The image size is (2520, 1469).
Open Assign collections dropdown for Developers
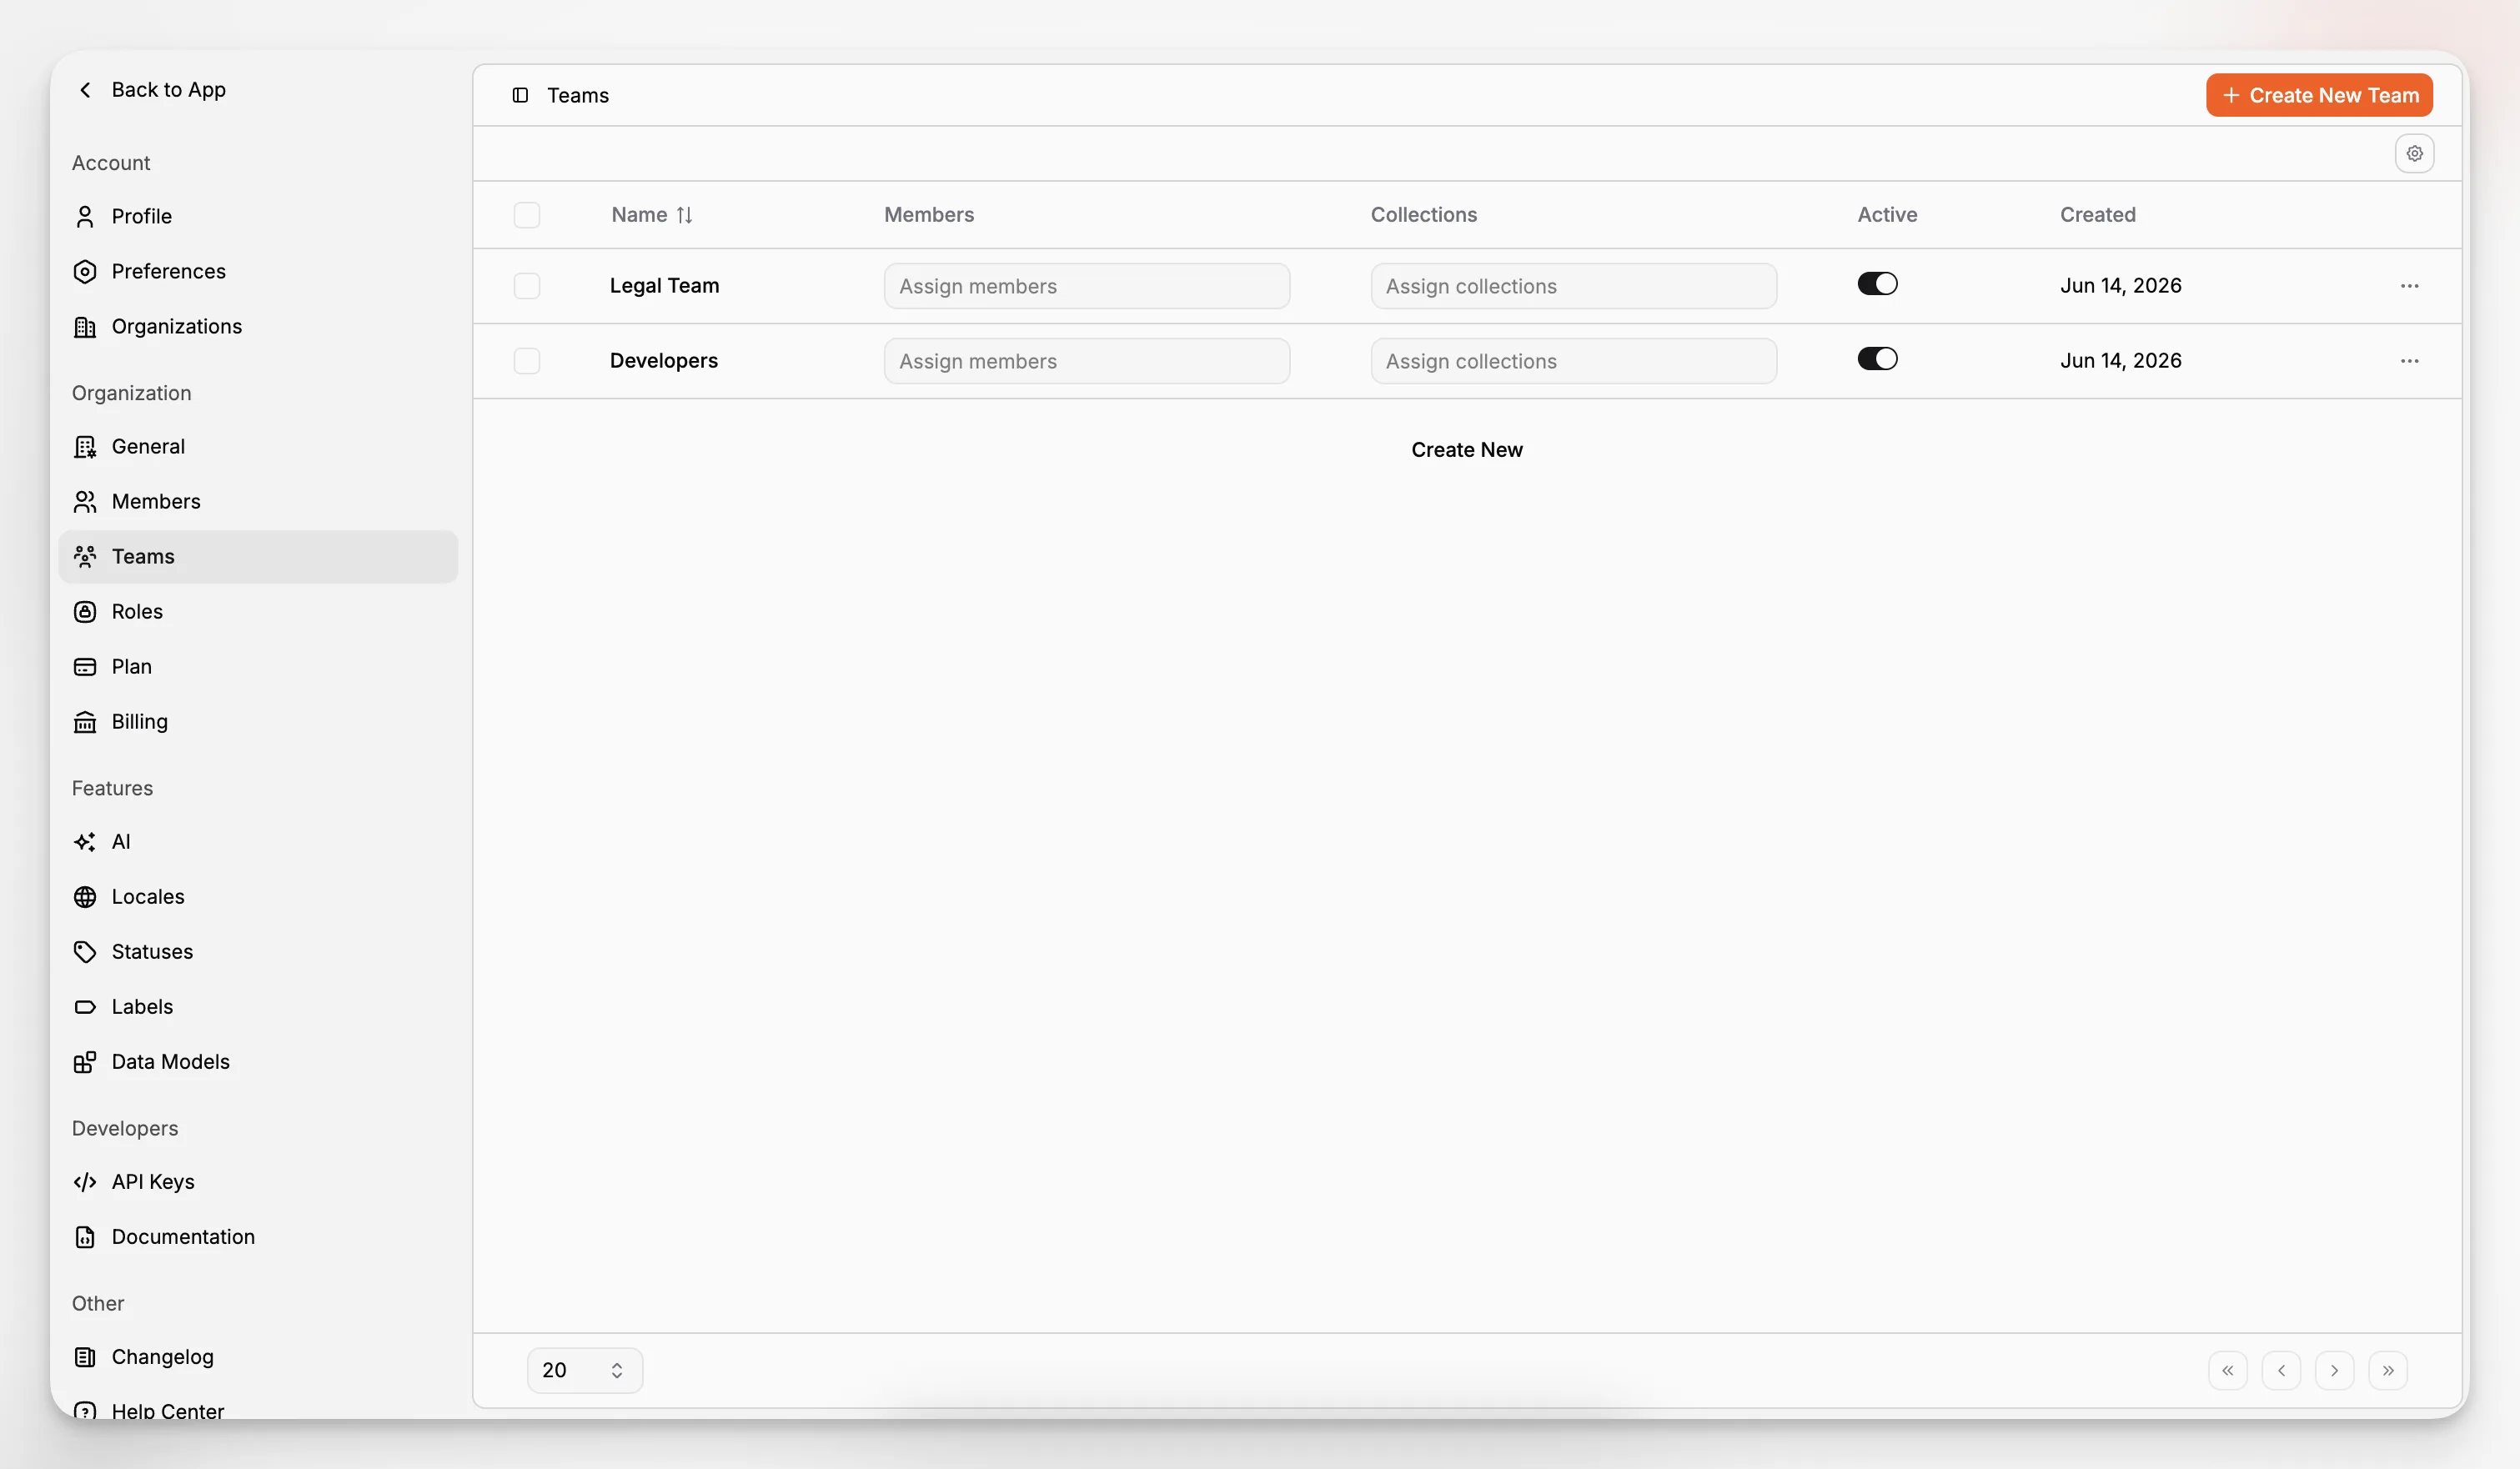(x=1573, y=361)
